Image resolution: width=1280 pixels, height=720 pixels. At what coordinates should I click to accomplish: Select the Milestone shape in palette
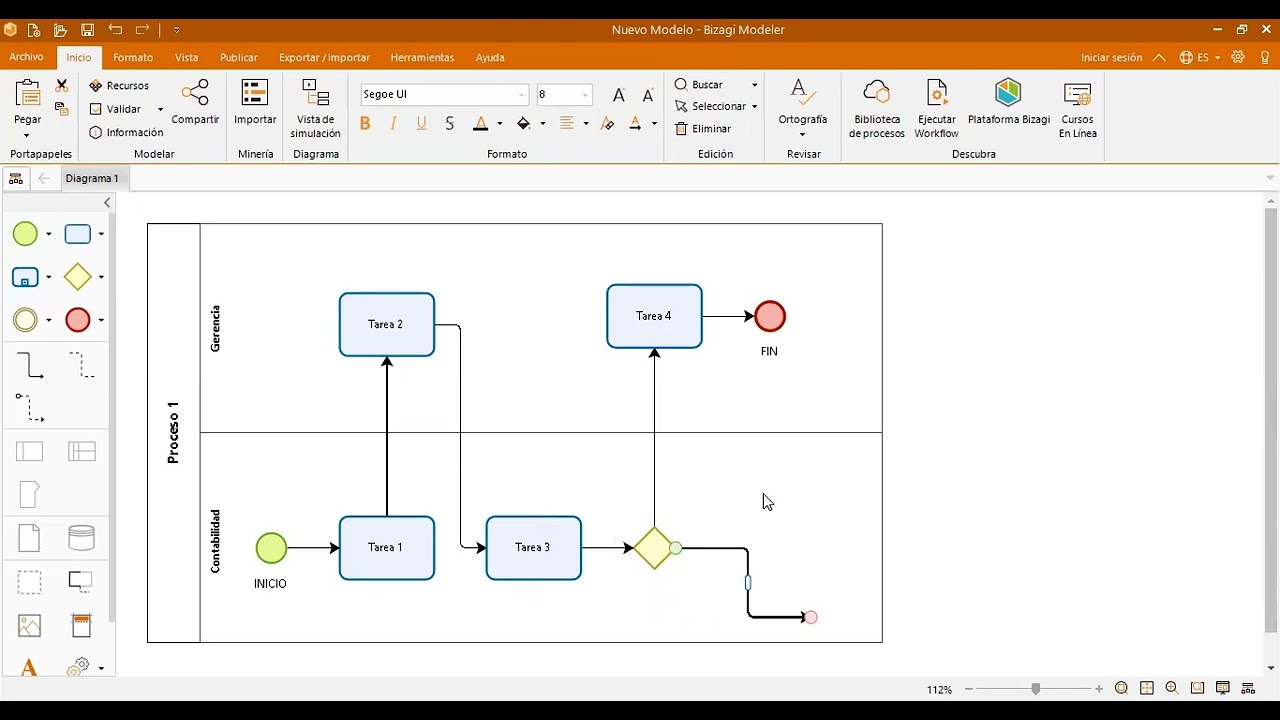pyautogui.click(x=30, y=494)
